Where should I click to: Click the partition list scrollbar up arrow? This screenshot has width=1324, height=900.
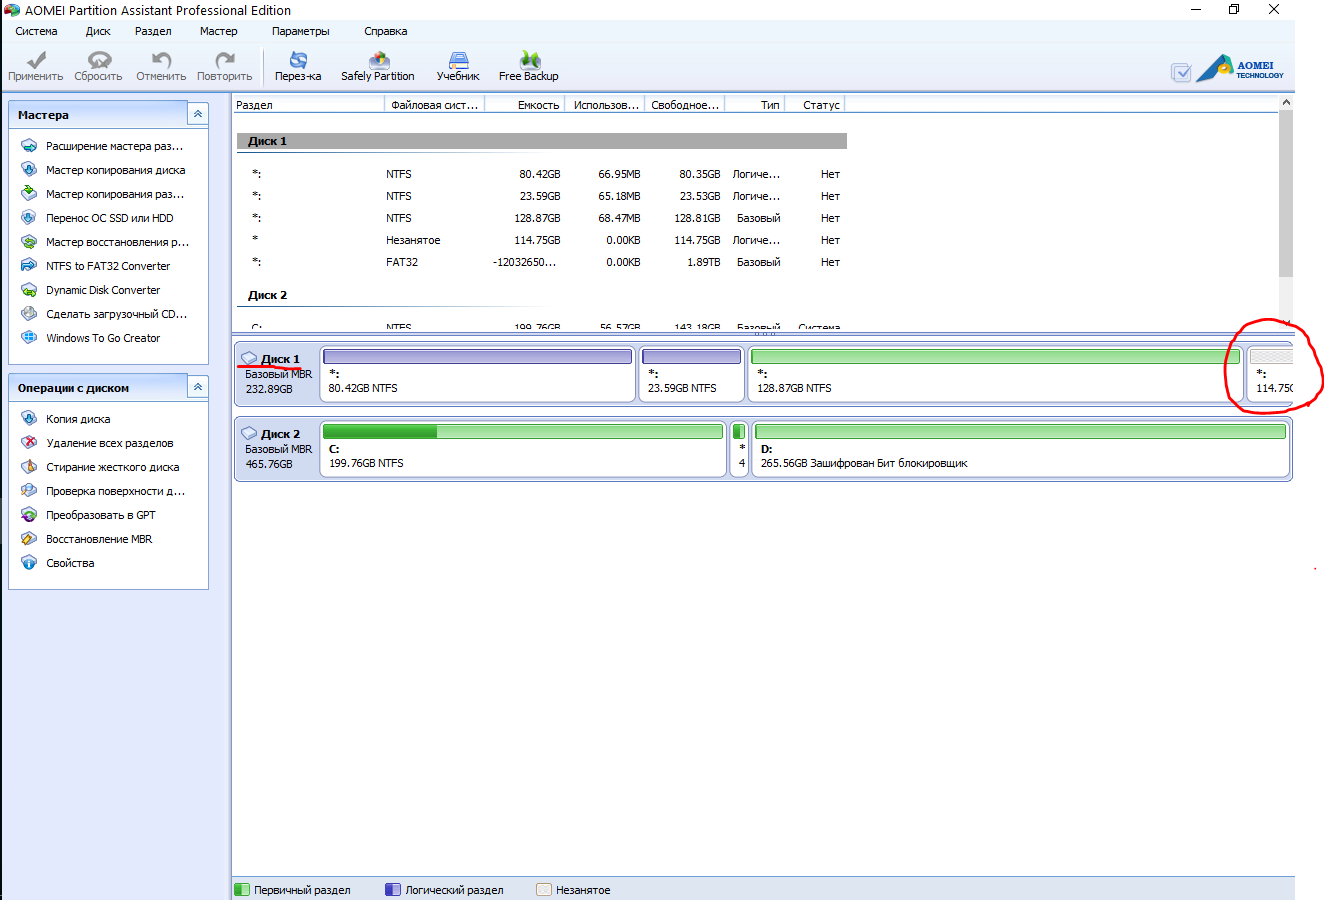tap(1286, 102)
